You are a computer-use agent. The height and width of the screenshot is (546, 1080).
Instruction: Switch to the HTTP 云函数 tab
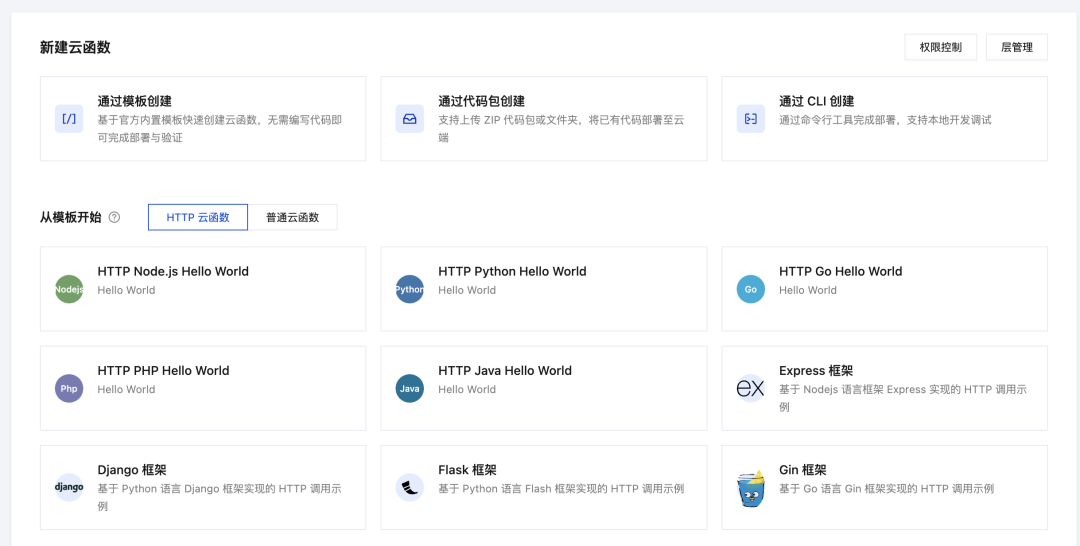tap(198, 218)
